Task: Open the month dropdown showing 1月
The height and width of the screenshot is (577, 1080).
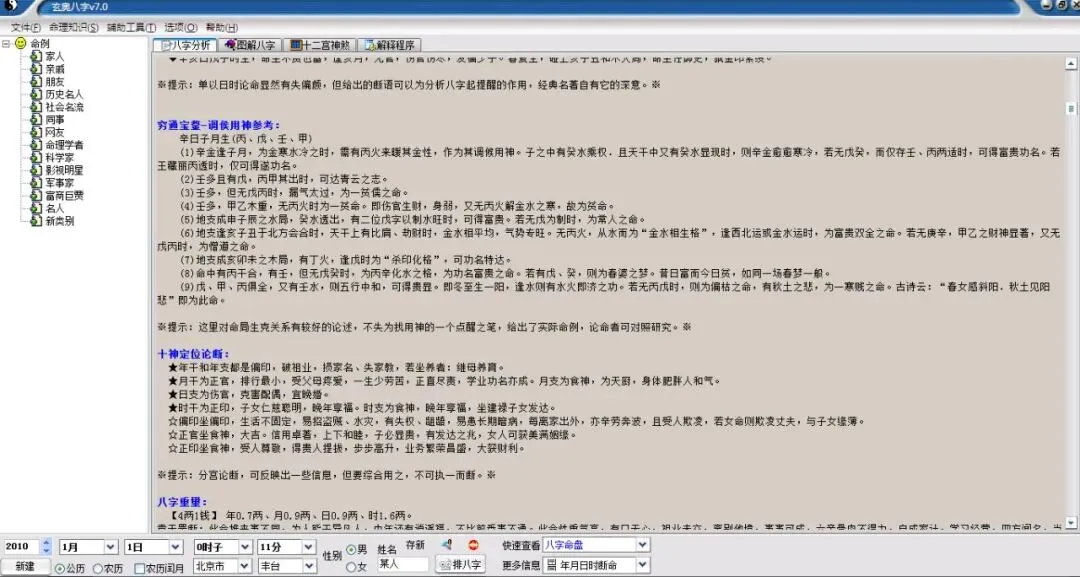Action: (x=110, y=547)
